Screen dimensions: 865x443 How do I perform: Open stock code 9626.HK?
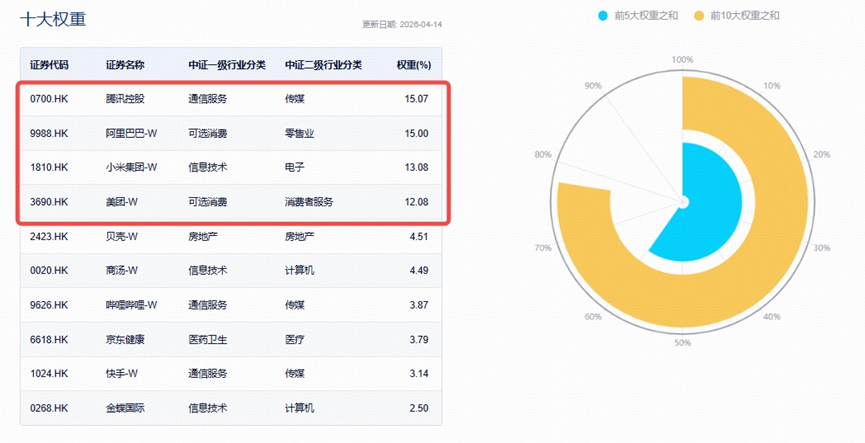coord(48,304)
